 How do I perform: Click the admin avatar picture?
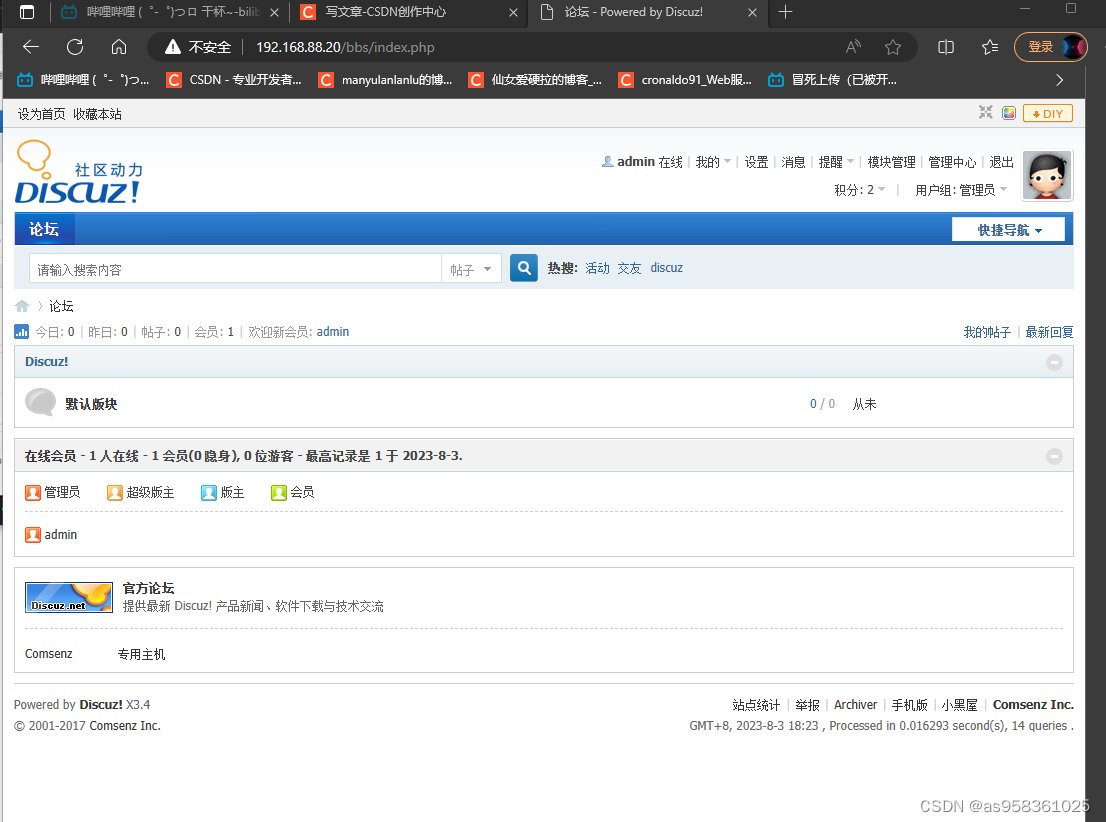(1047, 175)
